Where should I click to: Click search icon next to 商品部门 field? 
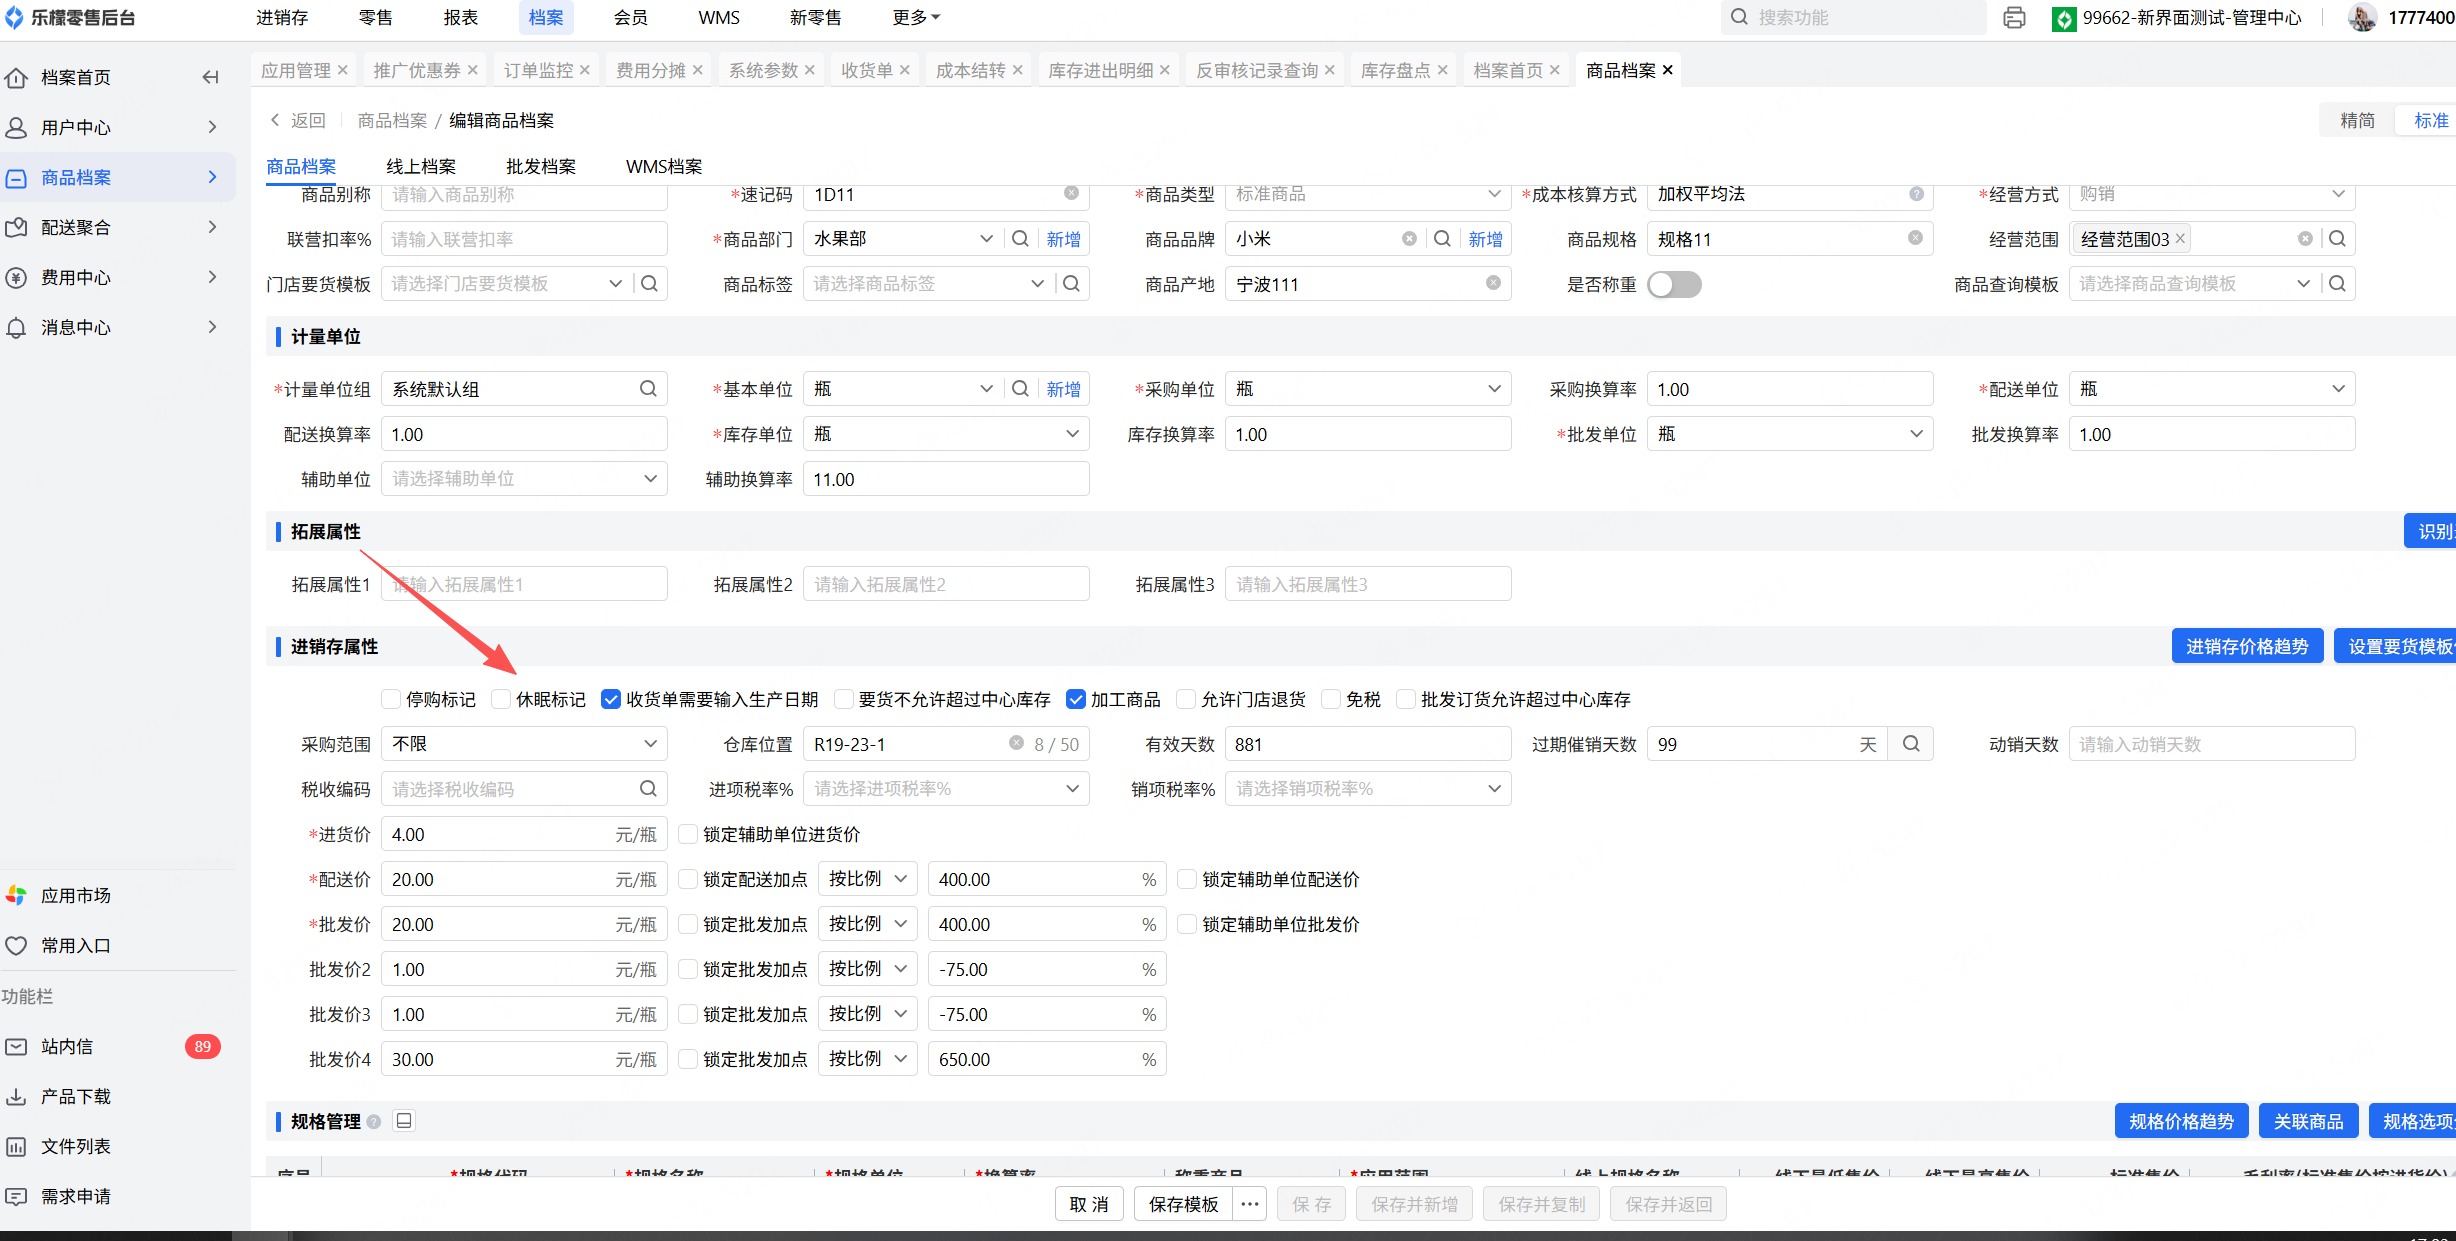tap(1020, 239)
